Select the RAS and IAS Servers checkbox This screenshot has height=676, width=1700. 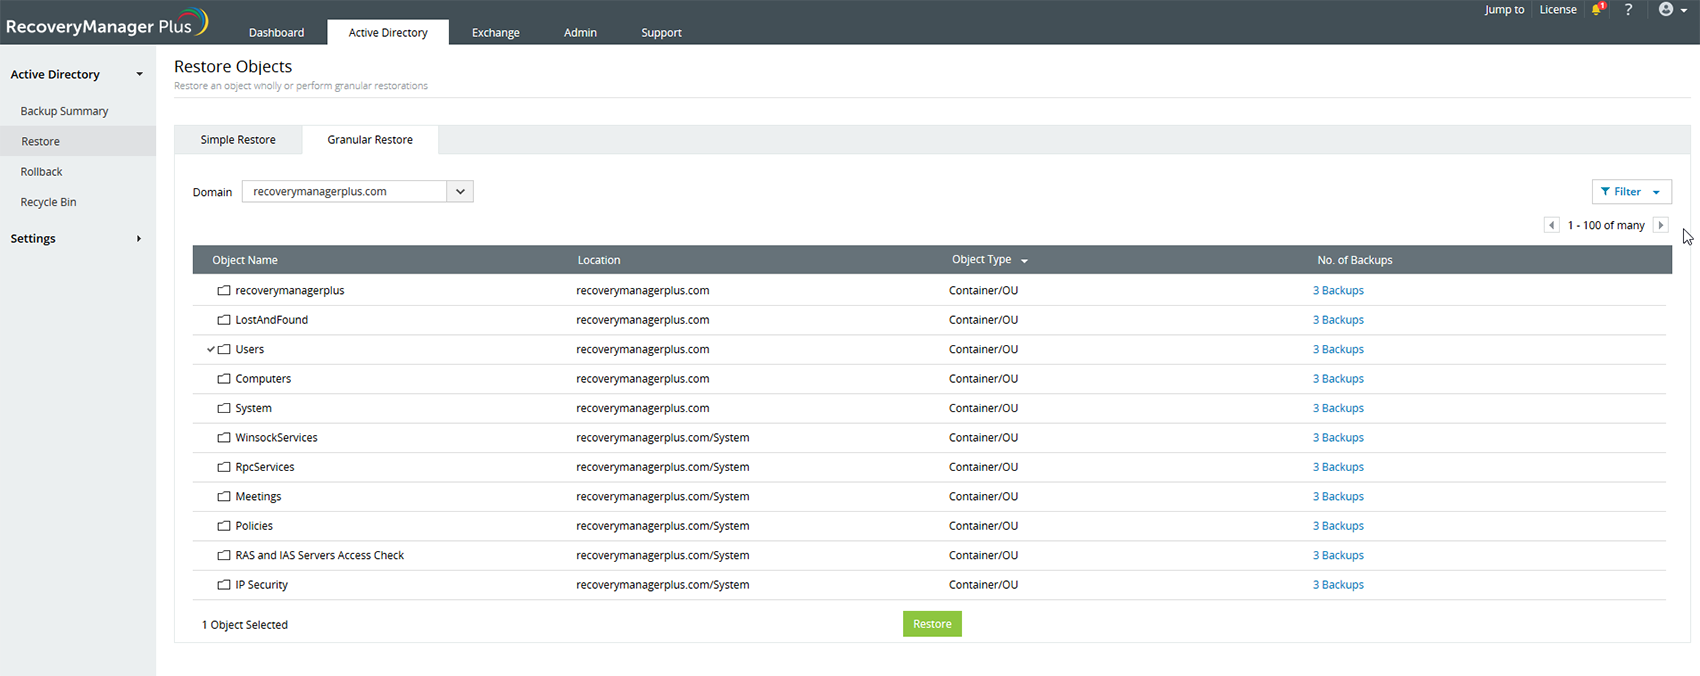224,555
